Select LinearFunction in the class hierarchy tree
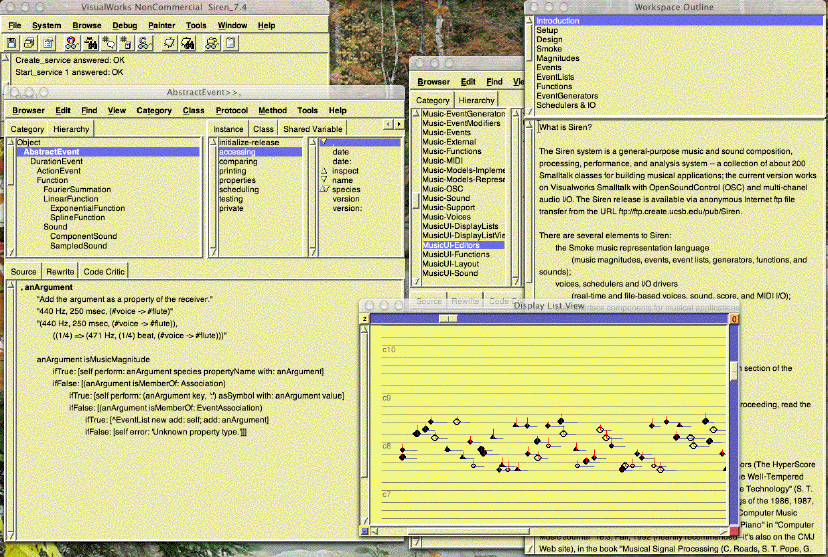The image size is (828, 557). pyautogui.click(x=71, y=199)
